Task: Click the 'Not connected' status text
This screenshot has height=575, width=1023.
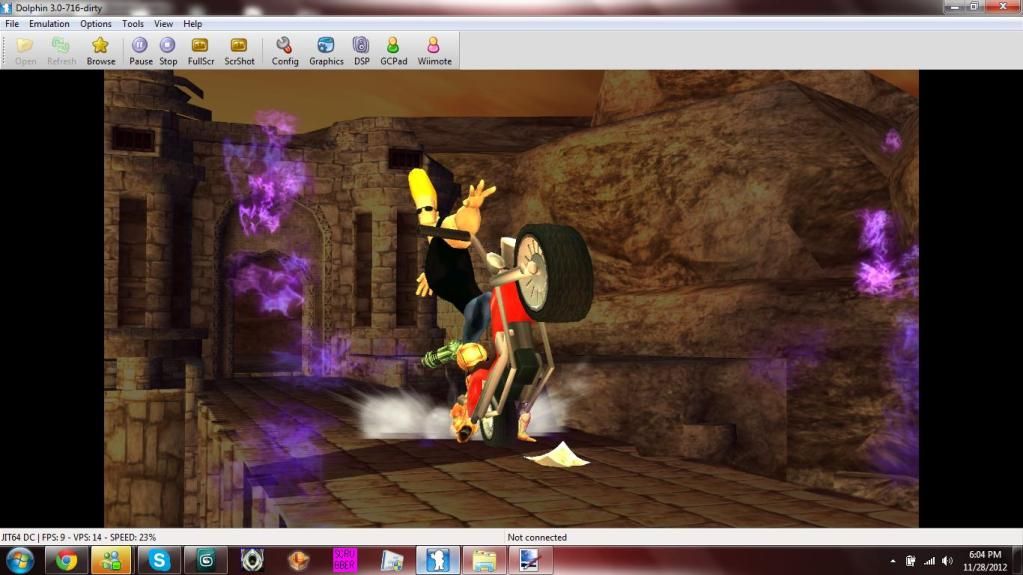Action: point(537,537)
